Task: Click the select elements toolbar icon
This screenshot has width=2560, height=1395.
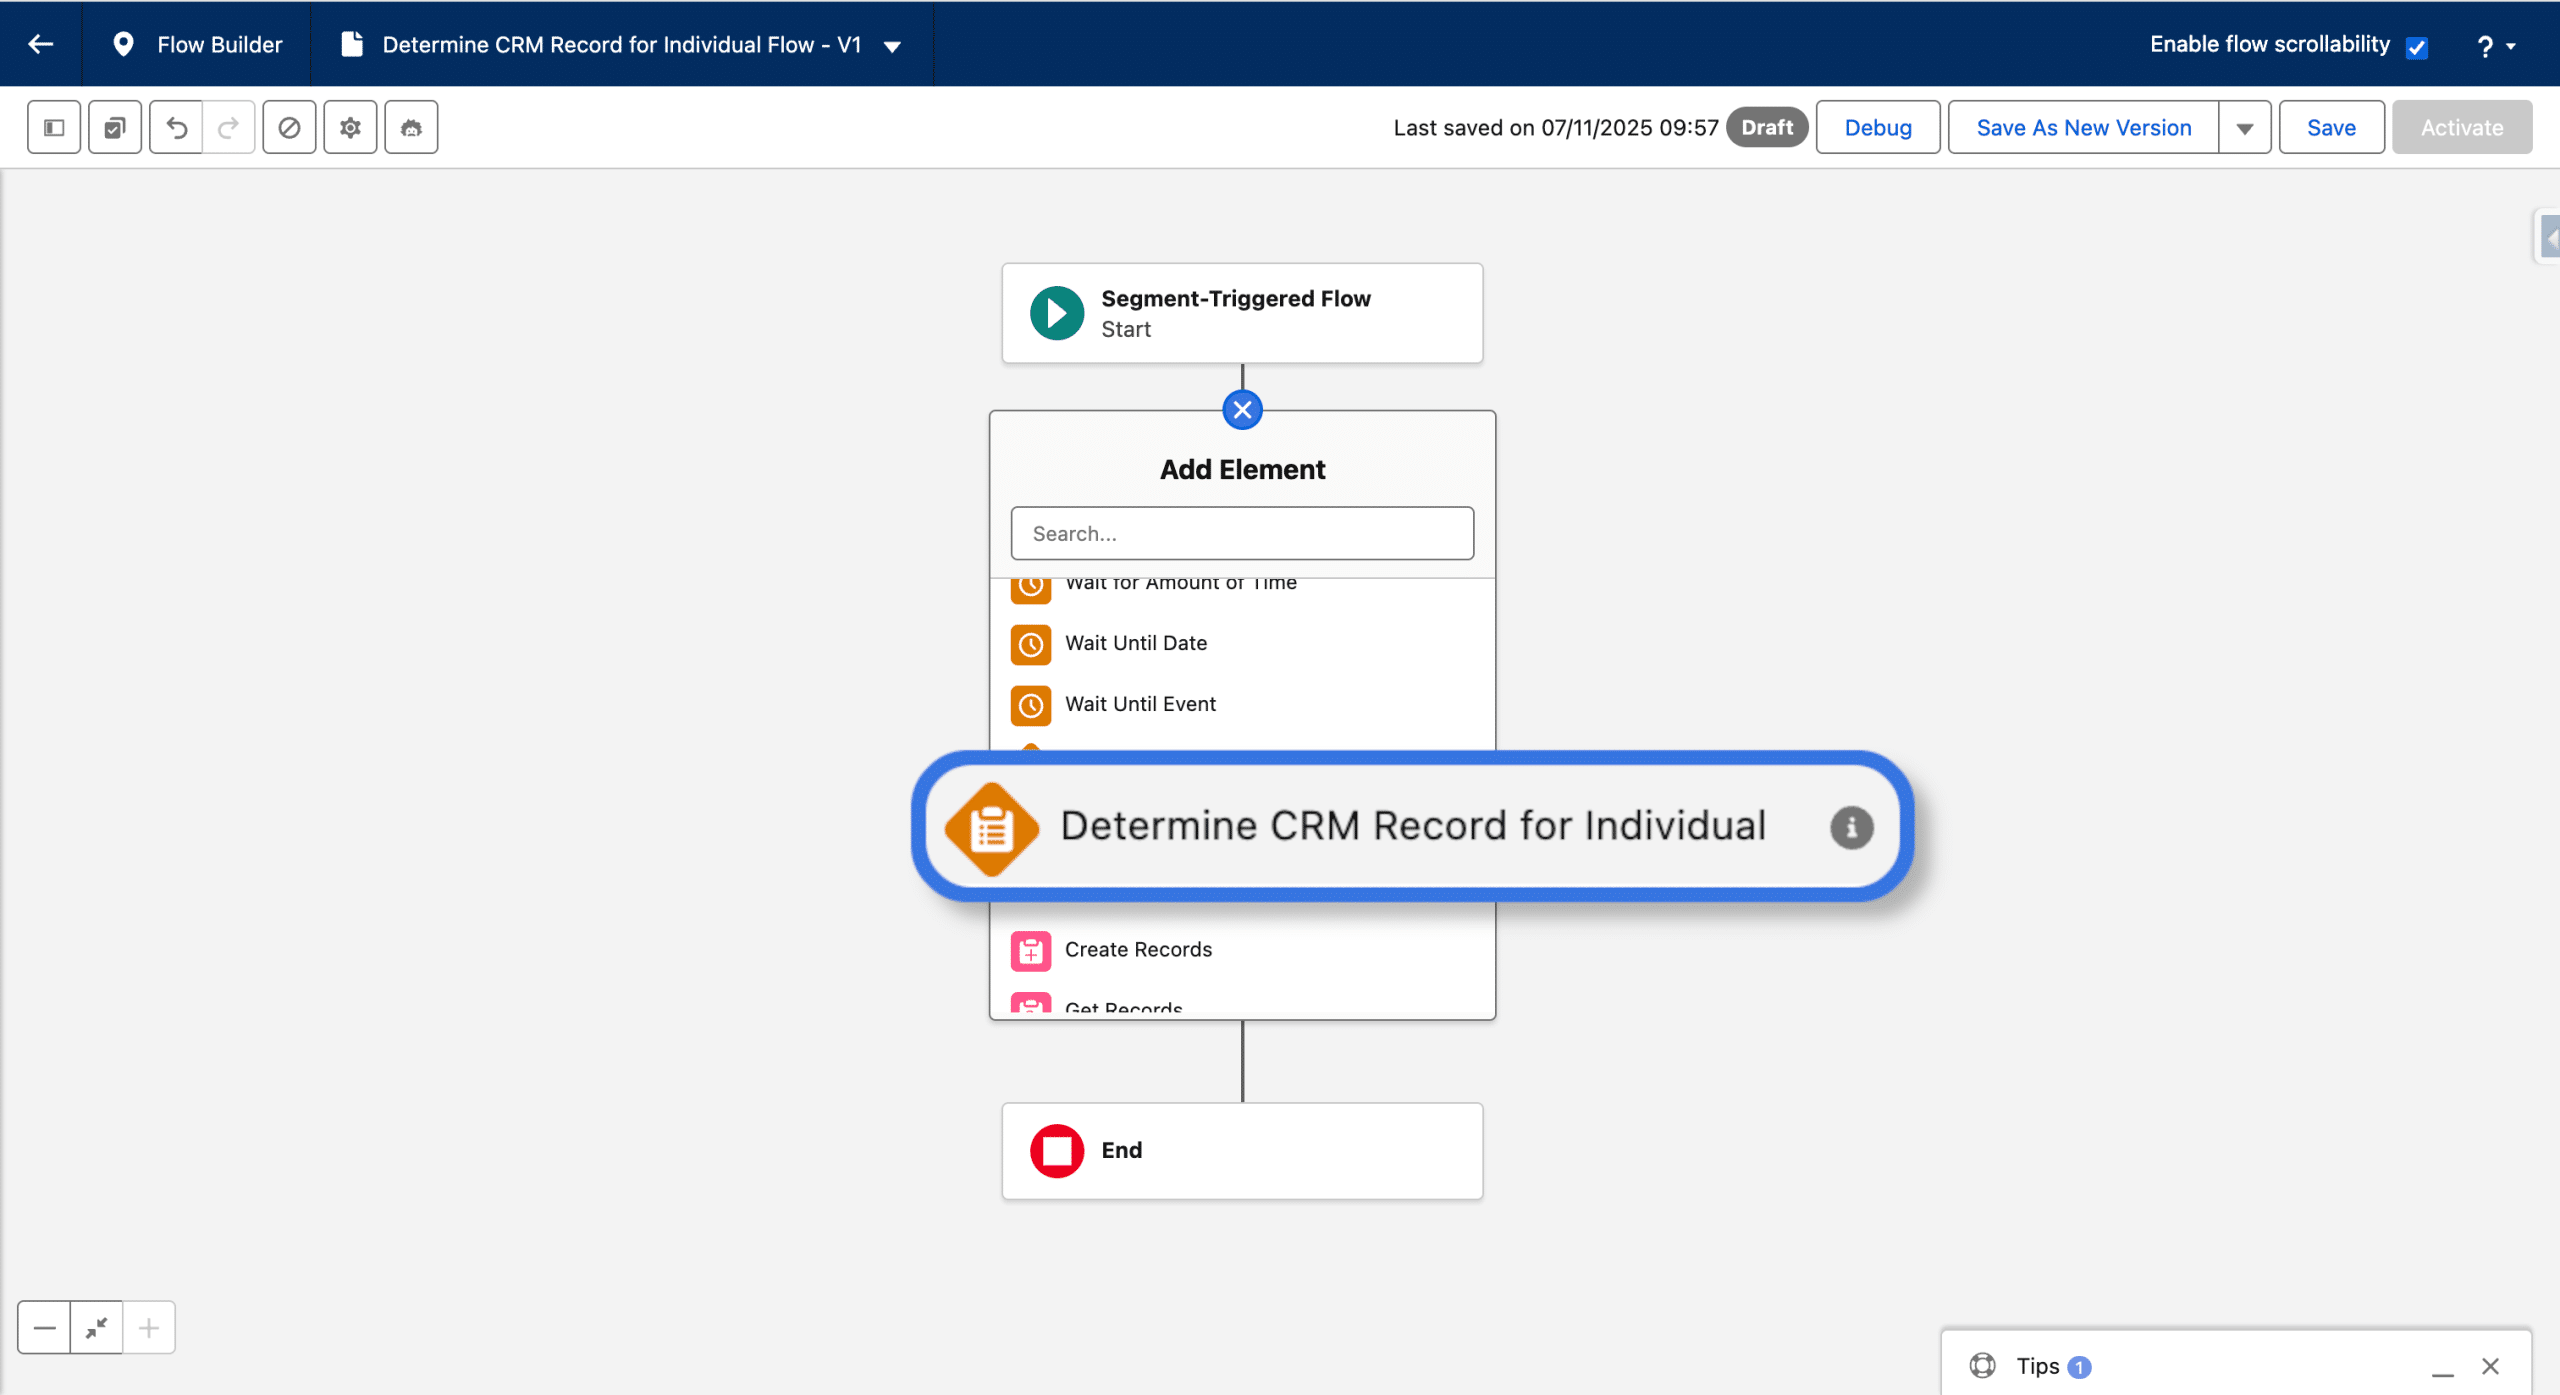Action: pos(115,127)
